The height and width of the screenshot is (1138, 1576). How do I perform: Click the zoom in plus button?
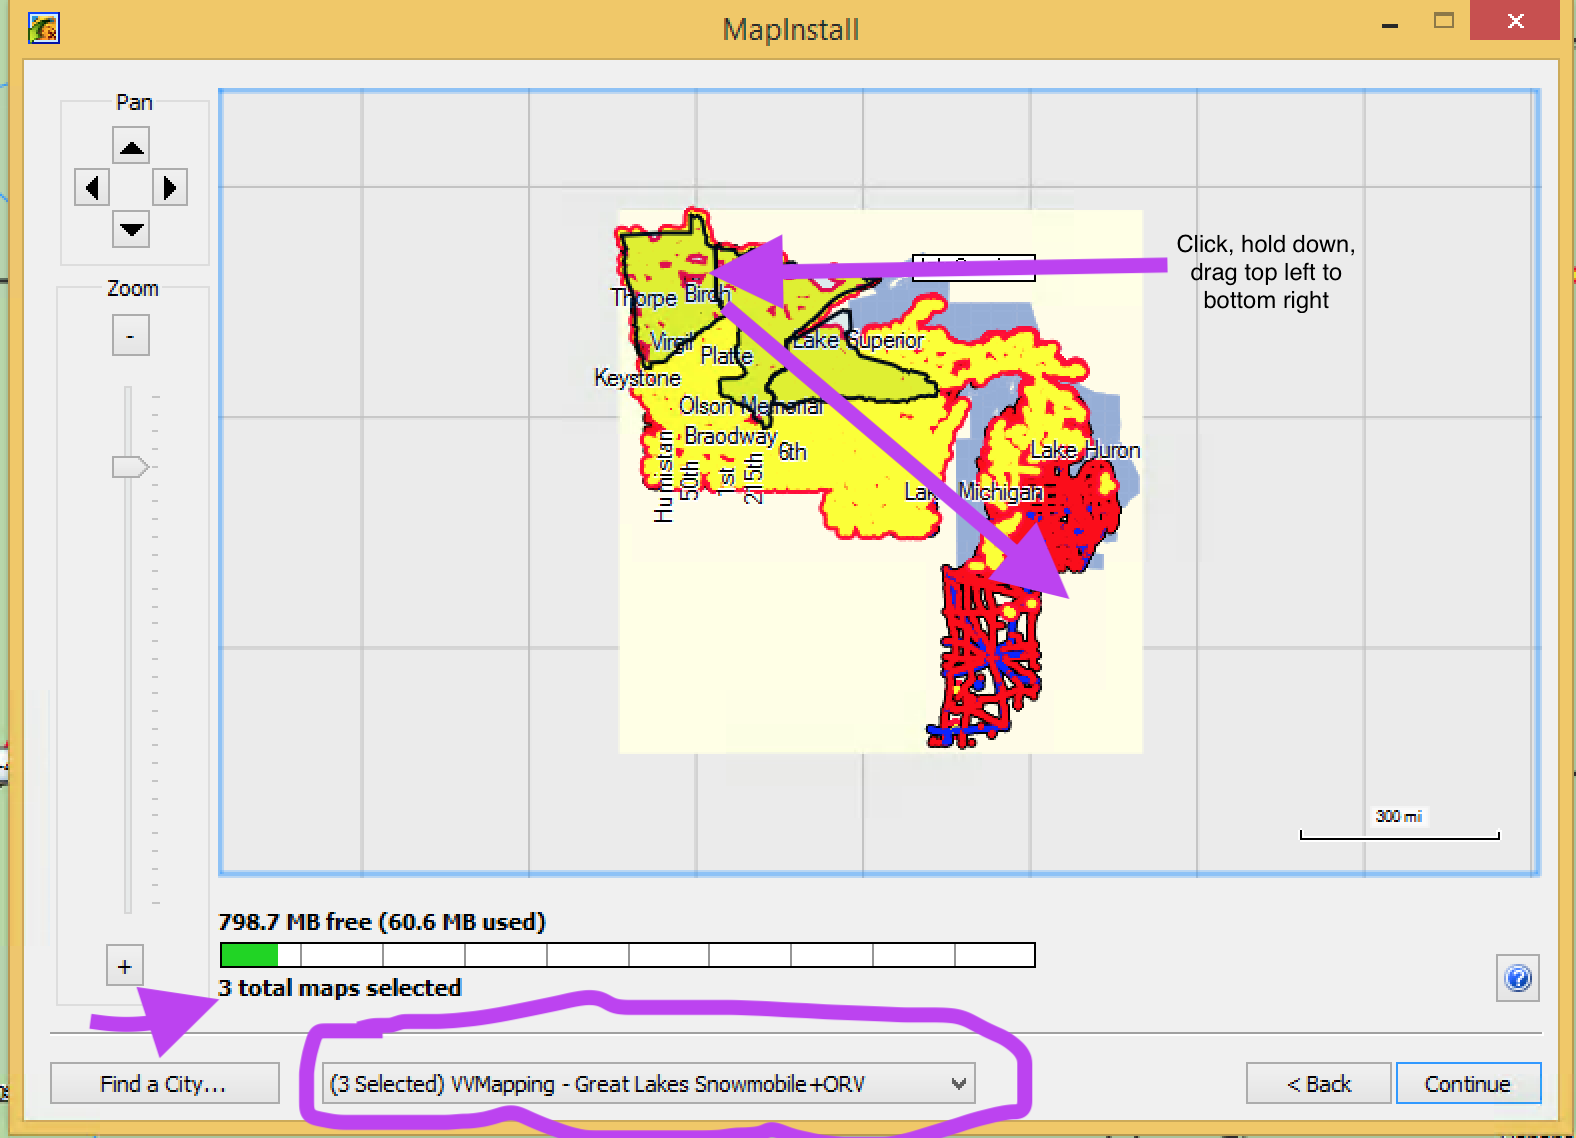click(124, 966)
